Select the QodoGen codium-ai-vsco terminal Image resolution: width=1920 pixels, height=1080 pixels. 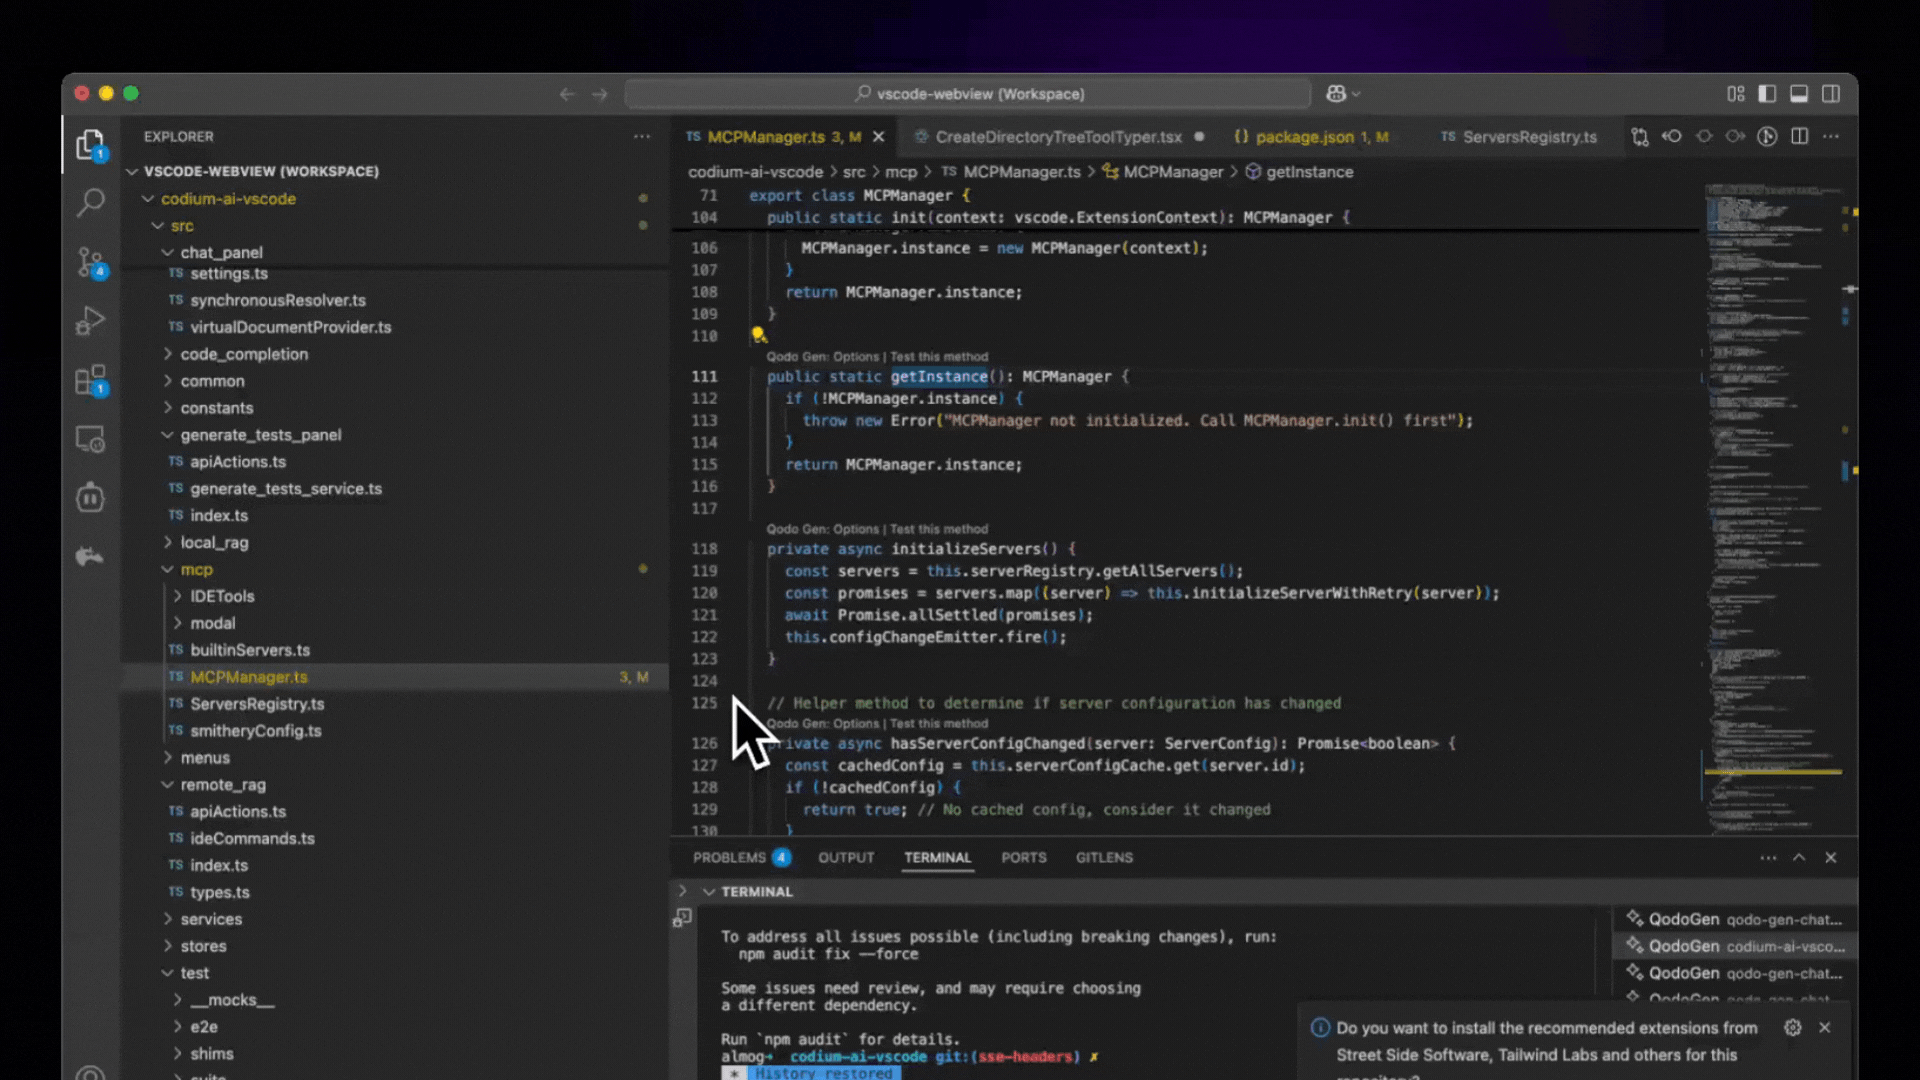click(1736, 946)
